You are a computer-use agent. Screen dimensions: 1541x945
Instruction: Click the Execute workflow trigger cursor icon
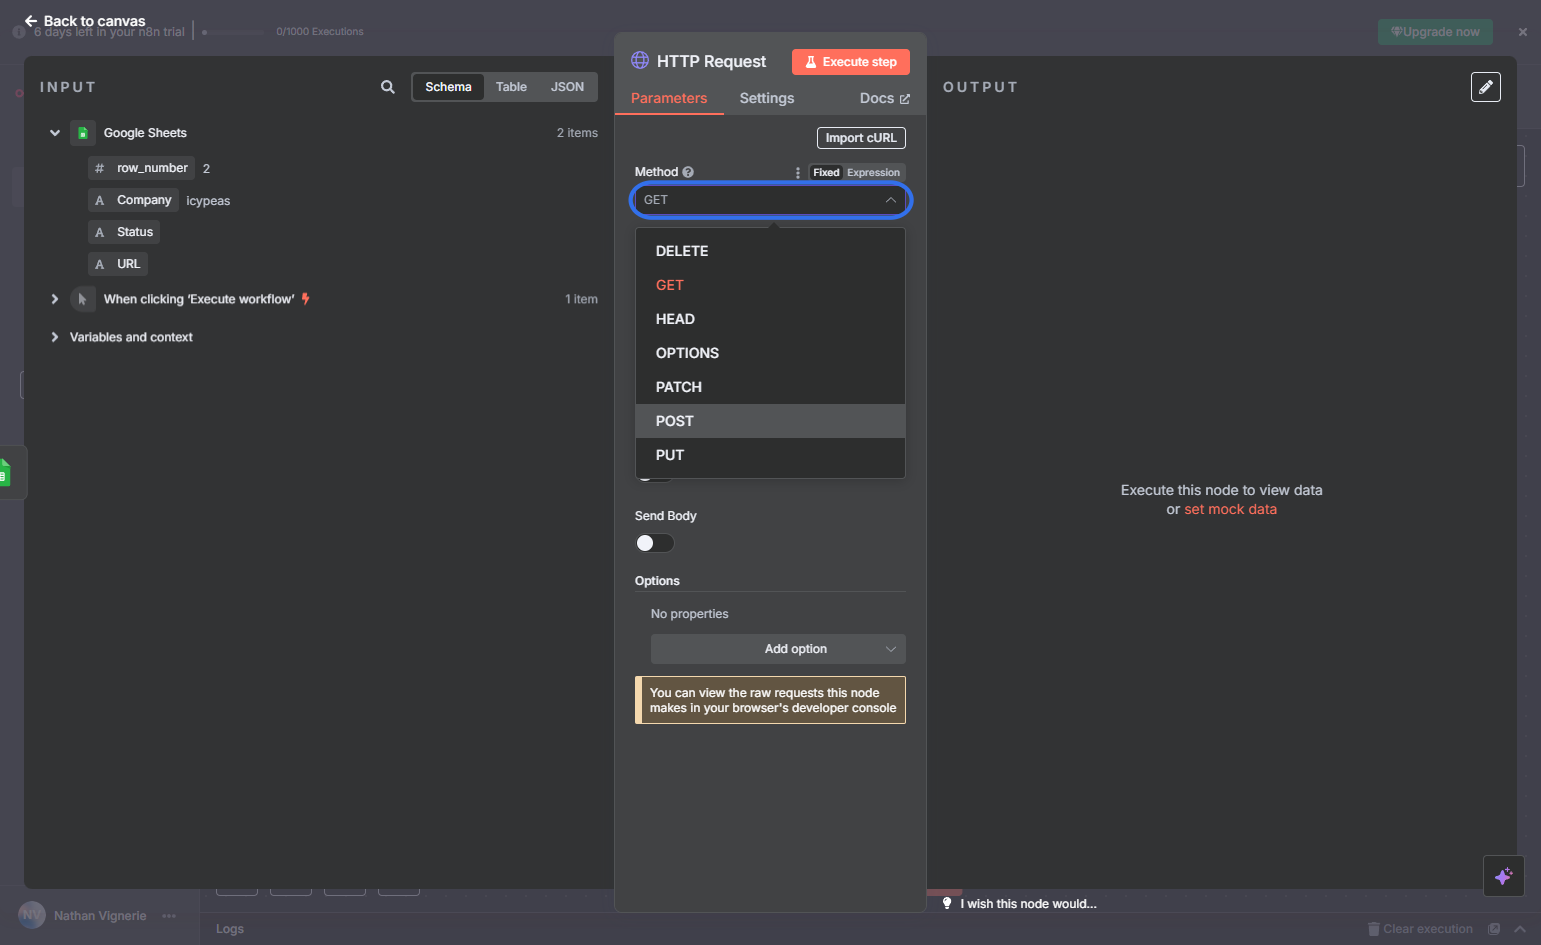(83, 299)
